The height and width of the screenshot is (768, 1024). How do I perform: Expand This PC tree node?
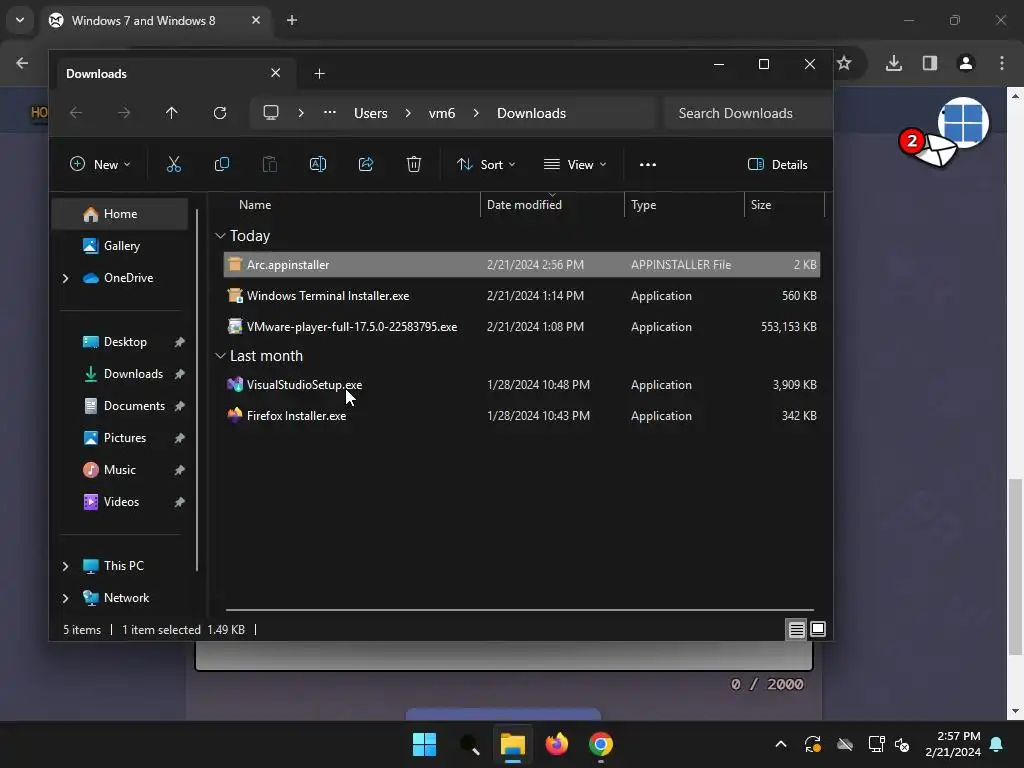coord(65,566)
